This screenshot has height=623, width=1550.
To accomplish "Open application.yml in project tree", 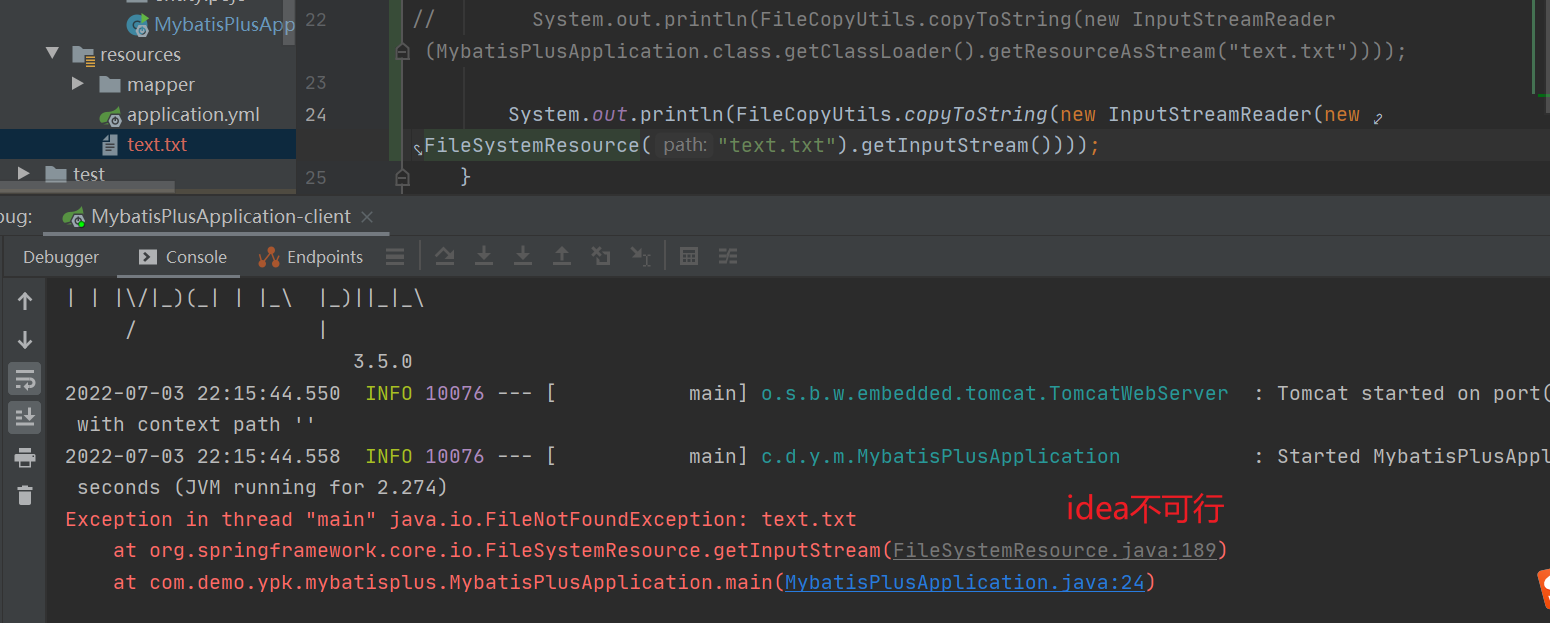I will click(x=193, y=114).
